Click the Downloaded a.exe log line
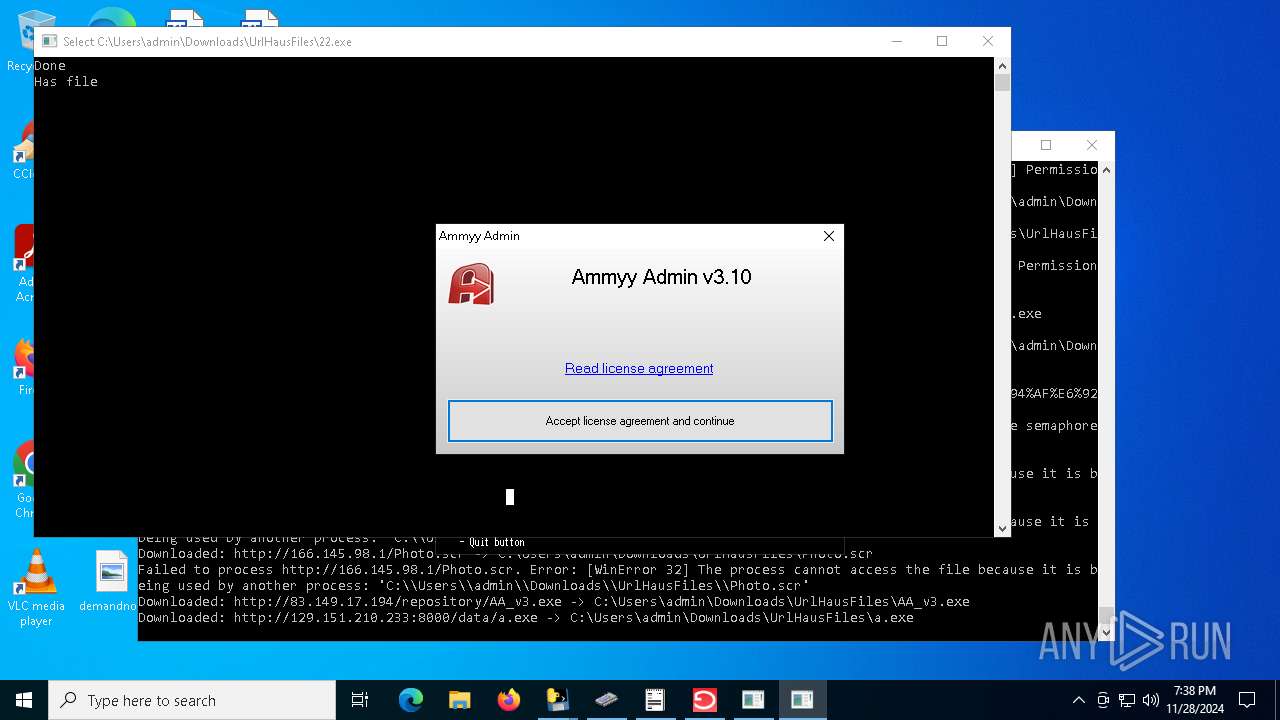The image size is (1280, 720). [x=526, y=618]
